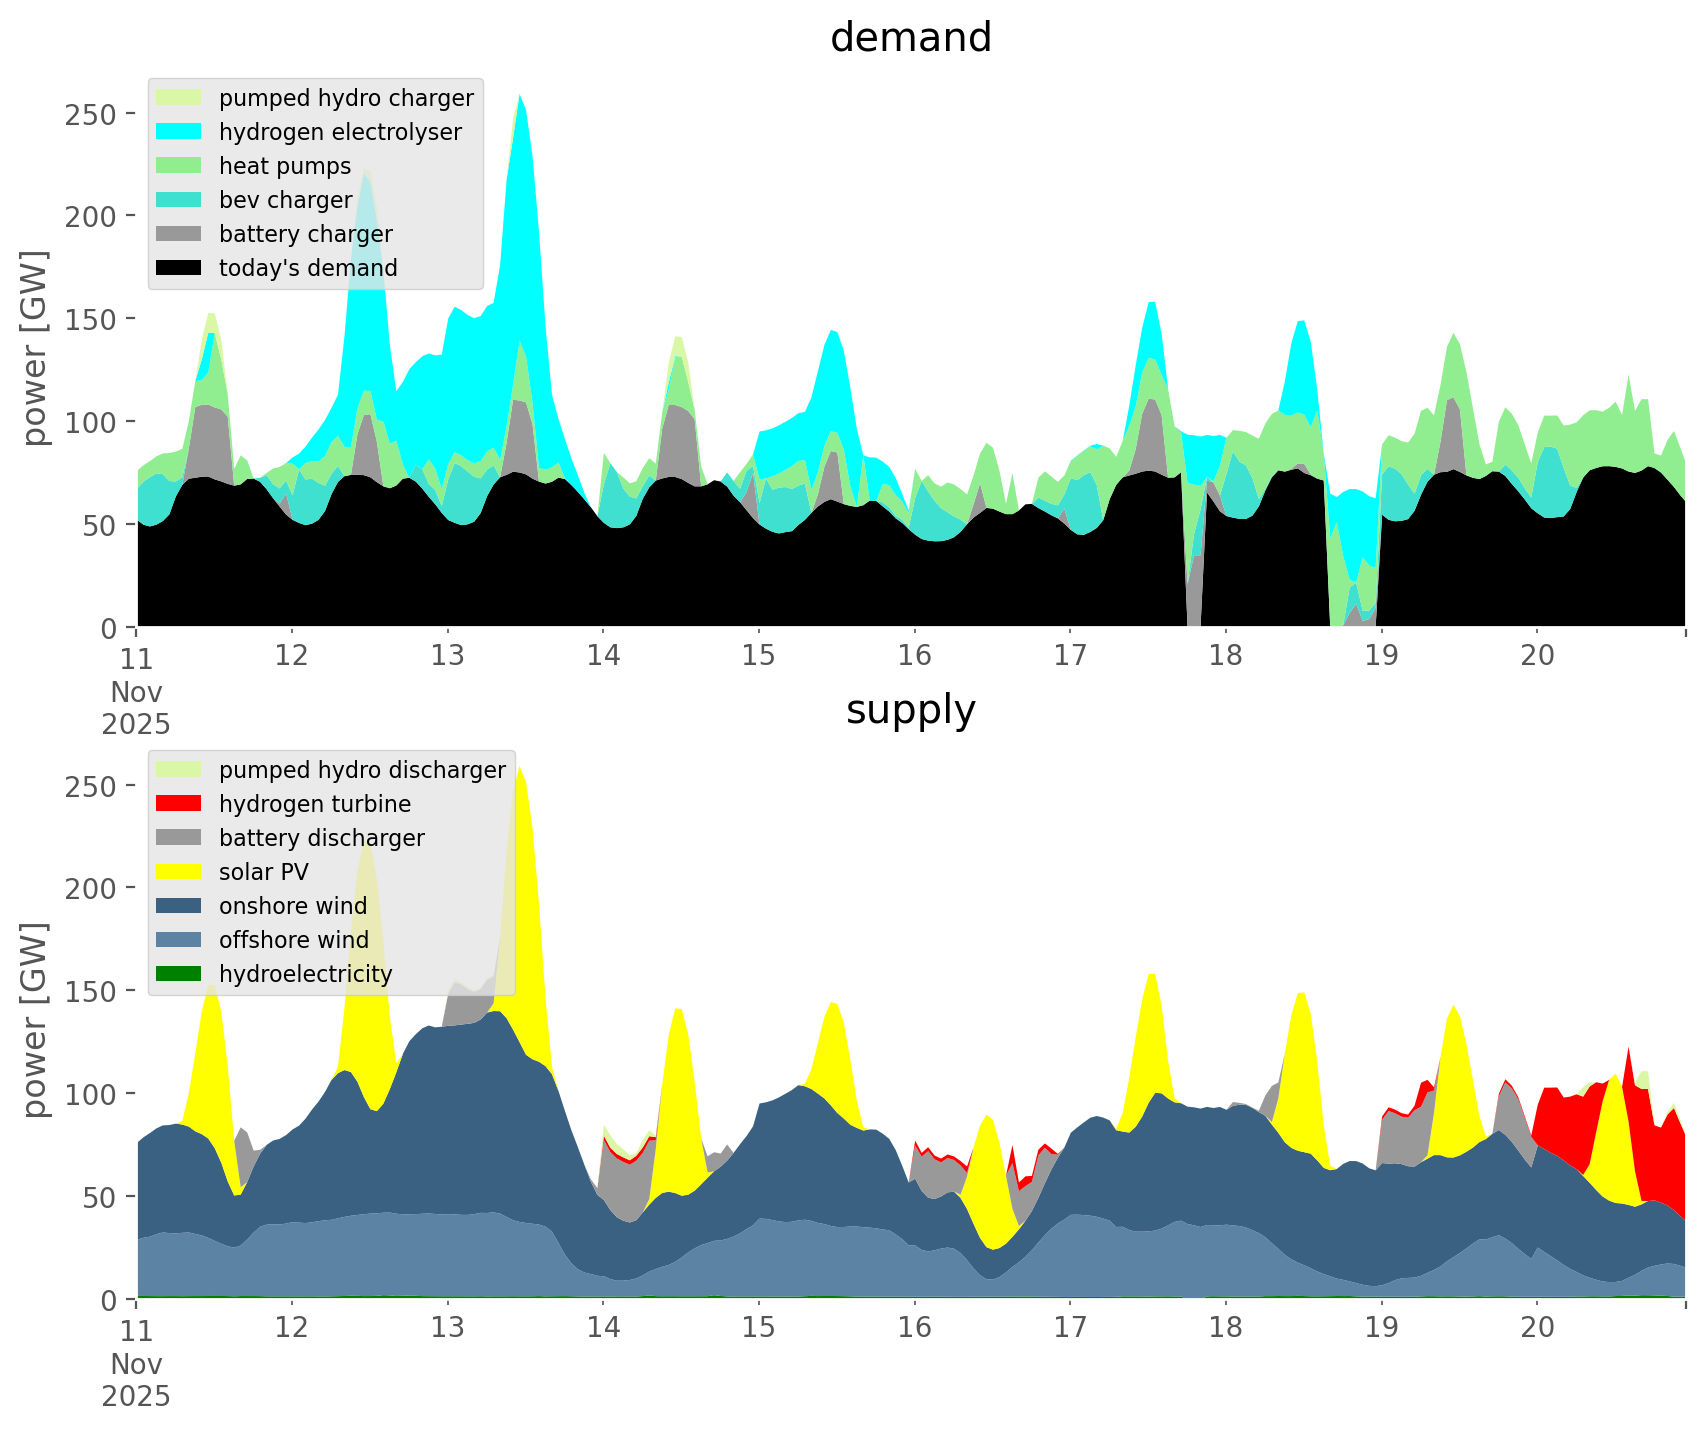Click the hydrogen electrolyser cyan legend swatch
Viewport: 1706px width, 1431px height.
point(179,132)
